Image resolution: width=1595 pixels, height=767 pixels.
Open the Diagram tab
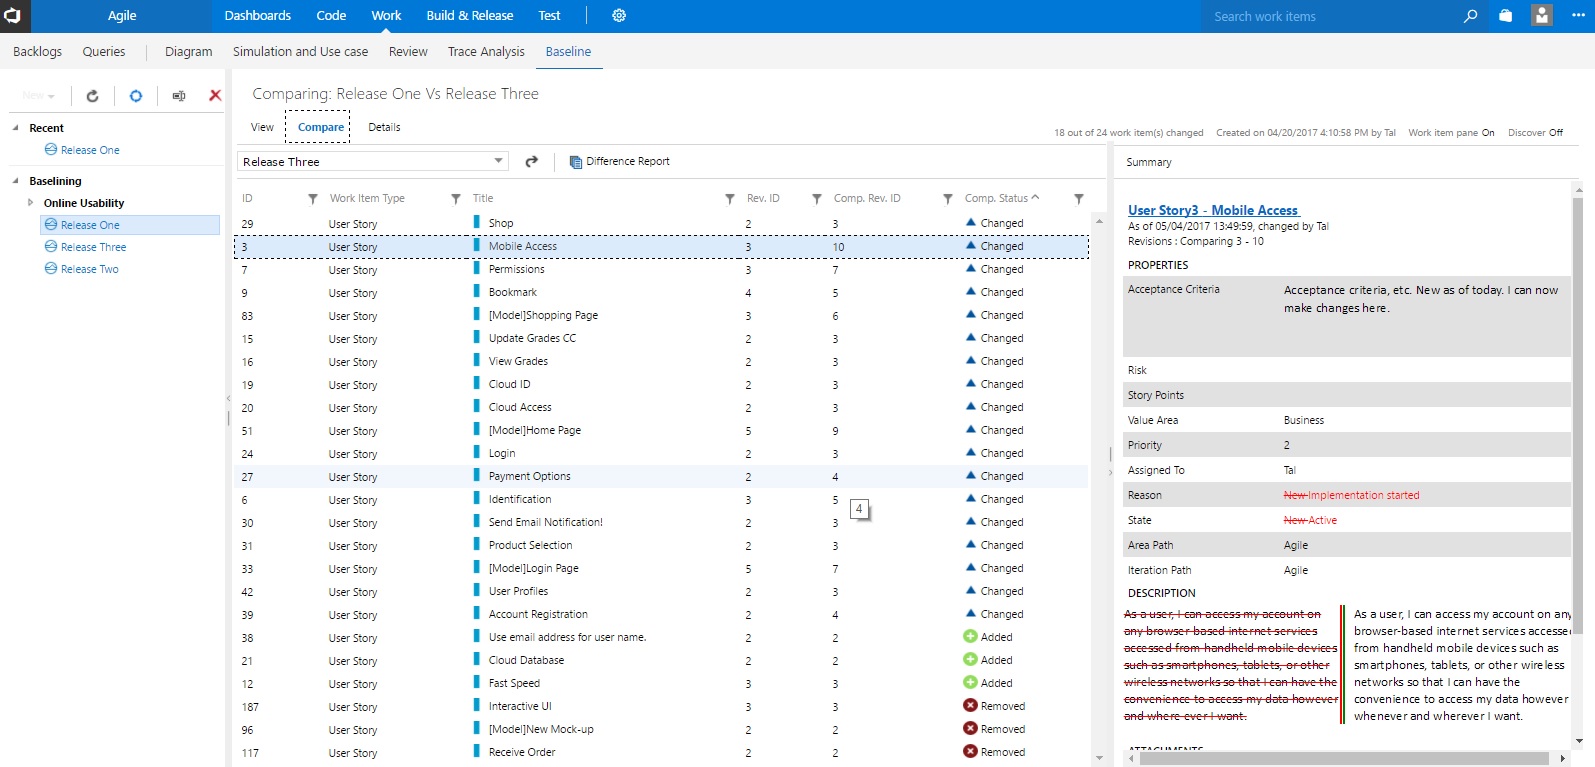tap(189, 51)
